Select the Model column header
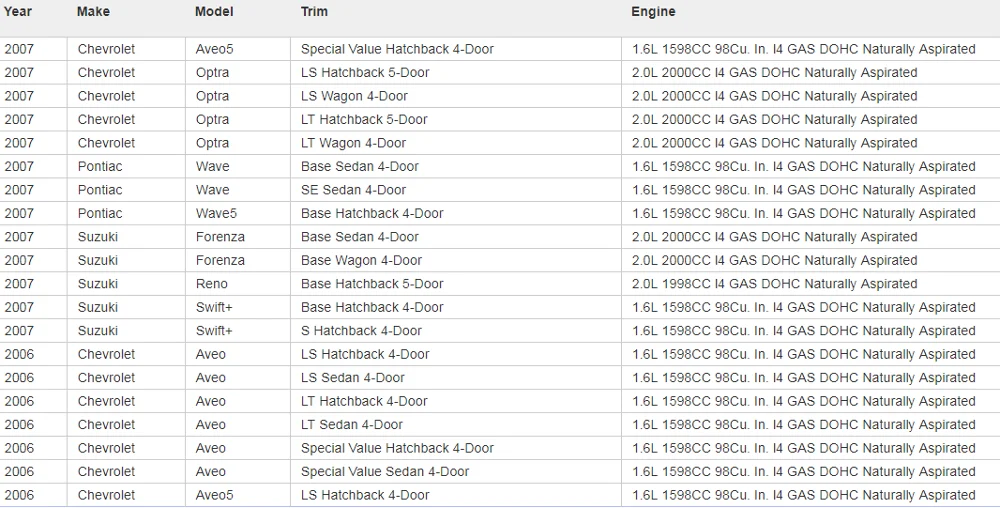Viewport: 1000px width, 508px height. 214,12
